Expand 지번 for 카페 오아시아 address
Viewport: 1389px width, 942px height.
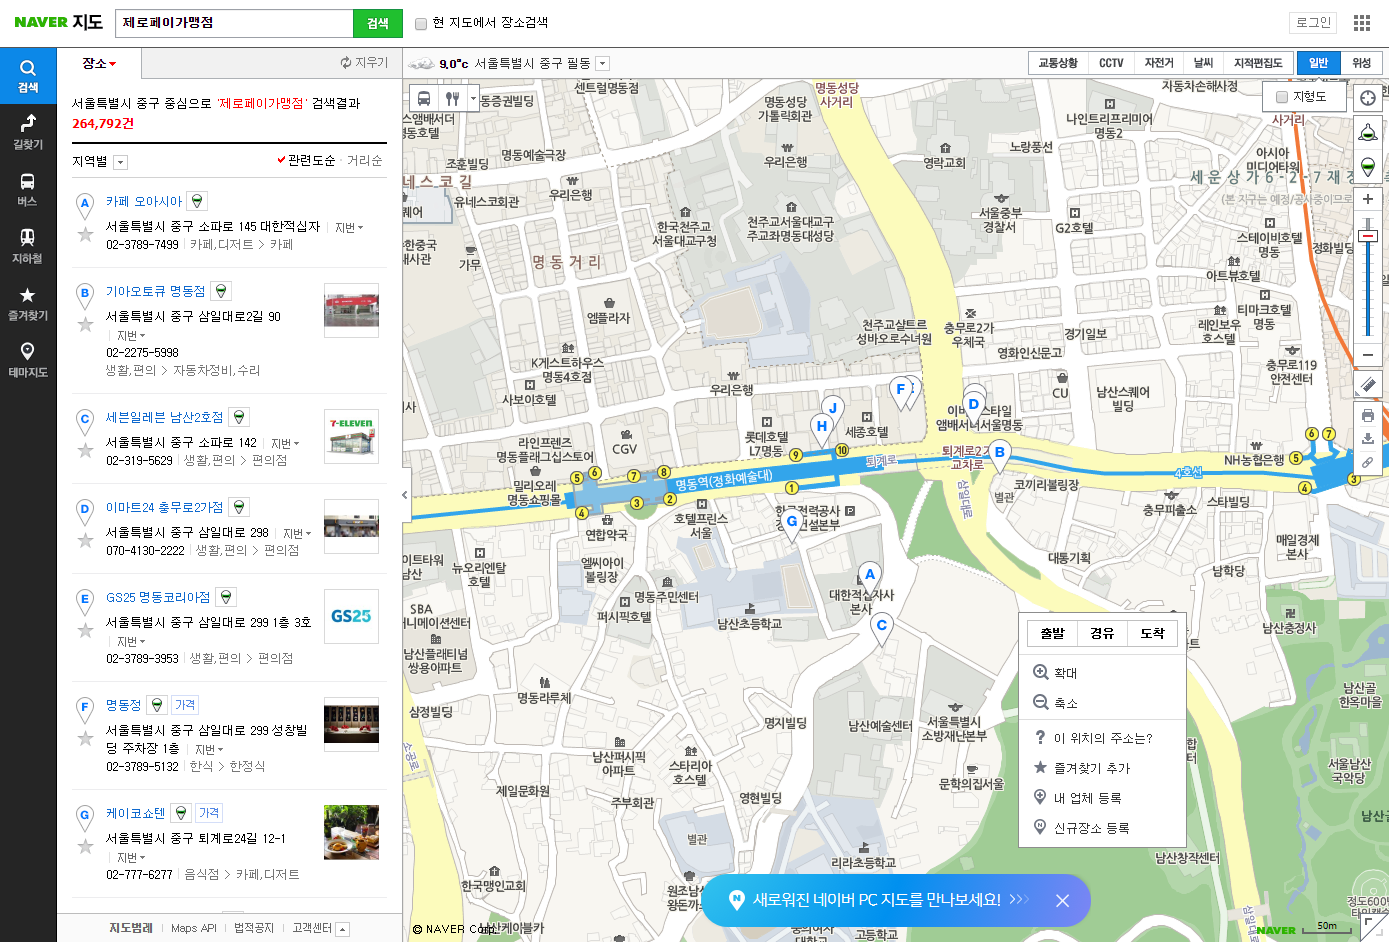(x=349, y=228)
